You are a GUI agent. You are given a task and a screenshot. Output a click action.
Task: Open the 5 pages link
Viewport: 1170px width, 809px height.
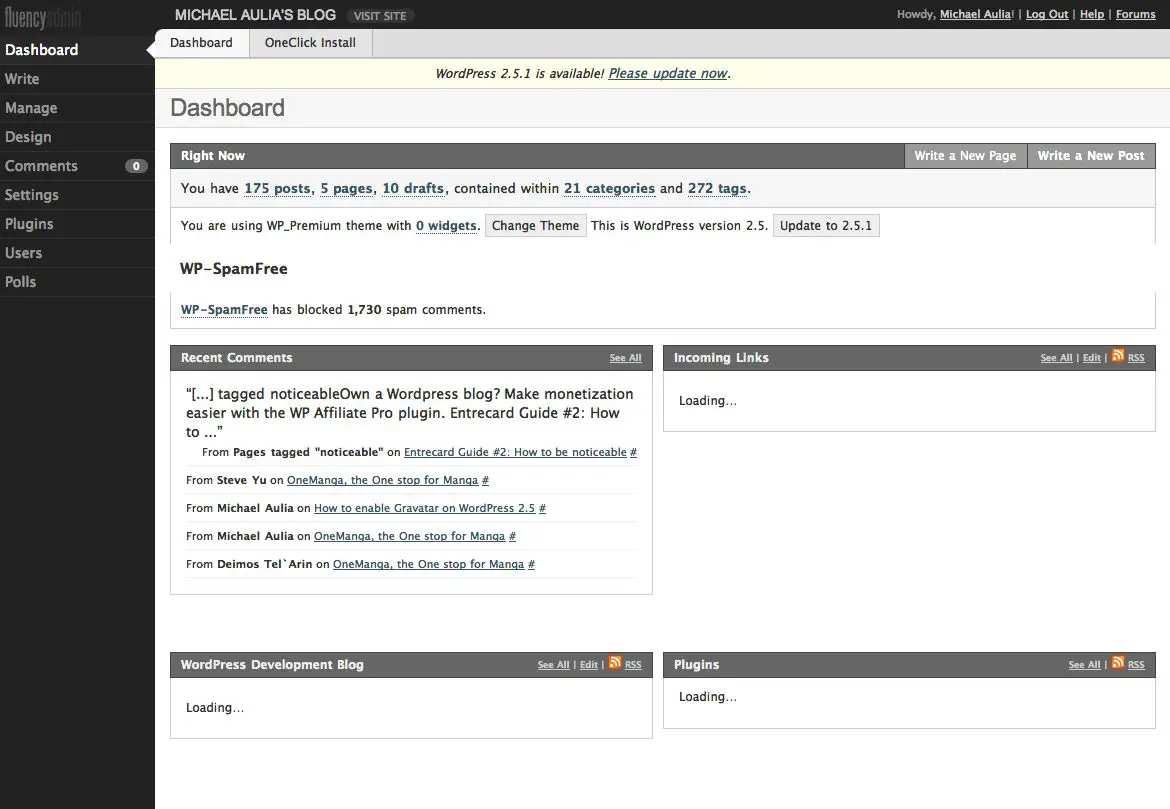click(346, 188)
